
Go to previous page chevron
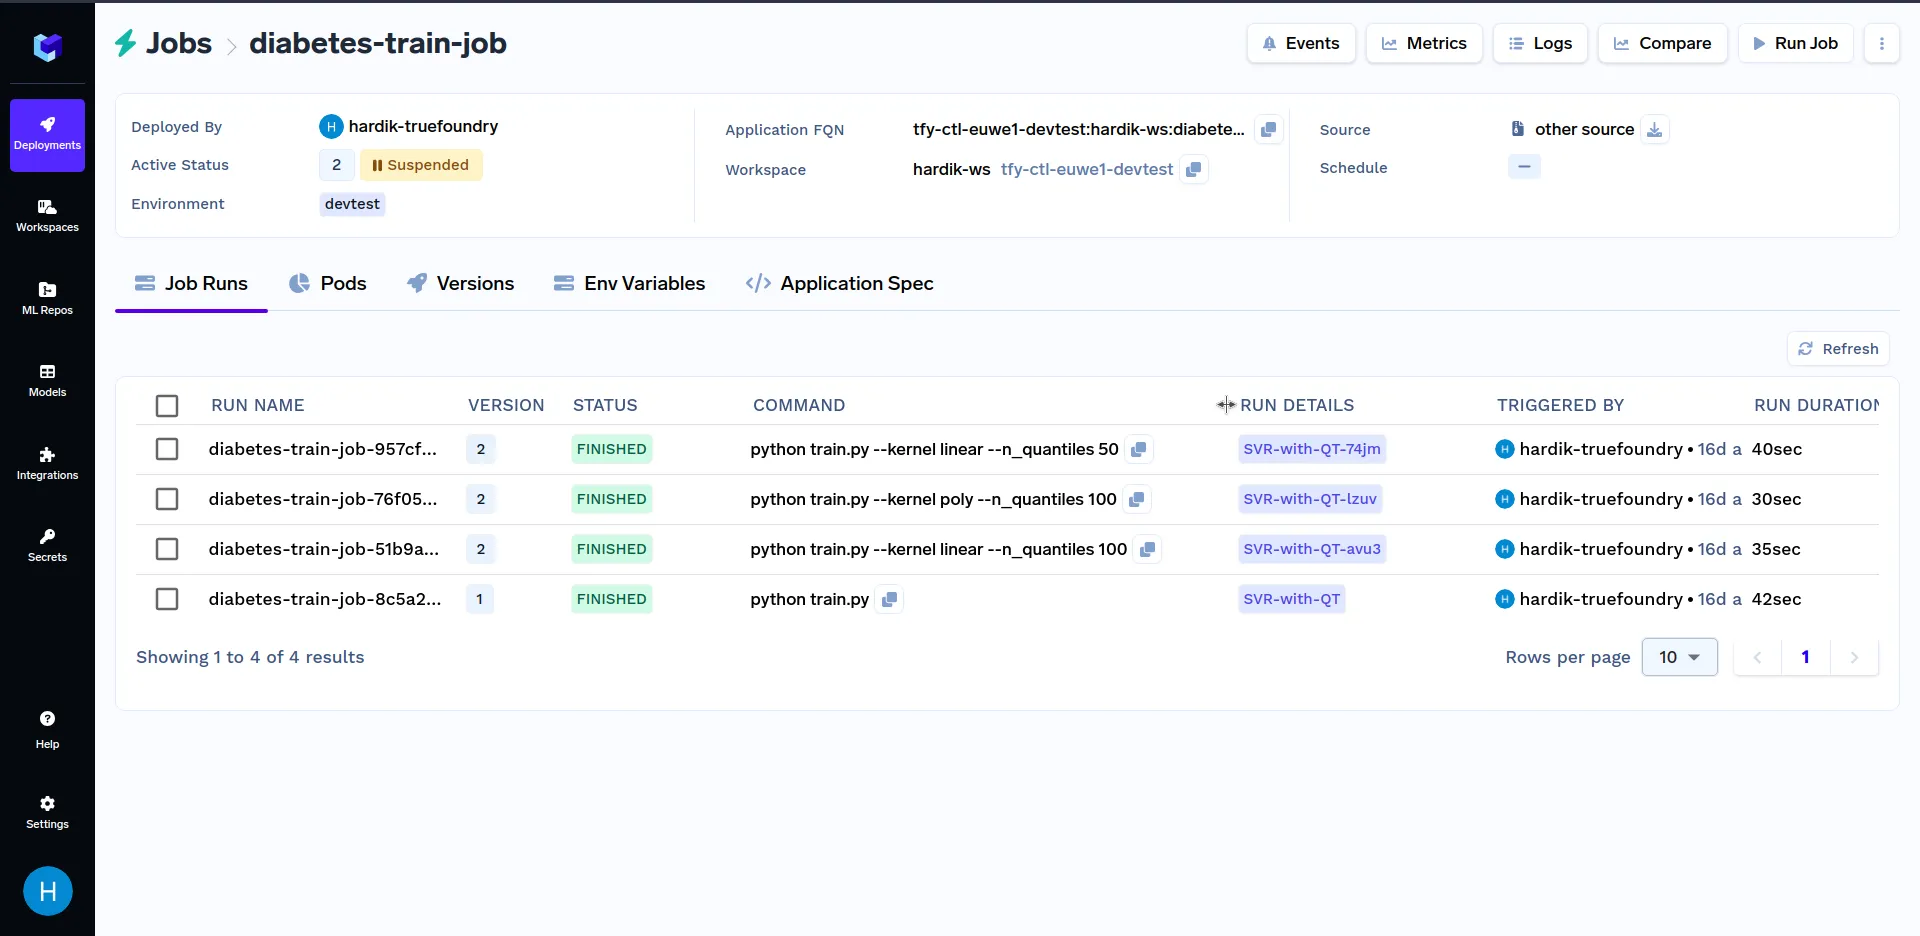1757,657
